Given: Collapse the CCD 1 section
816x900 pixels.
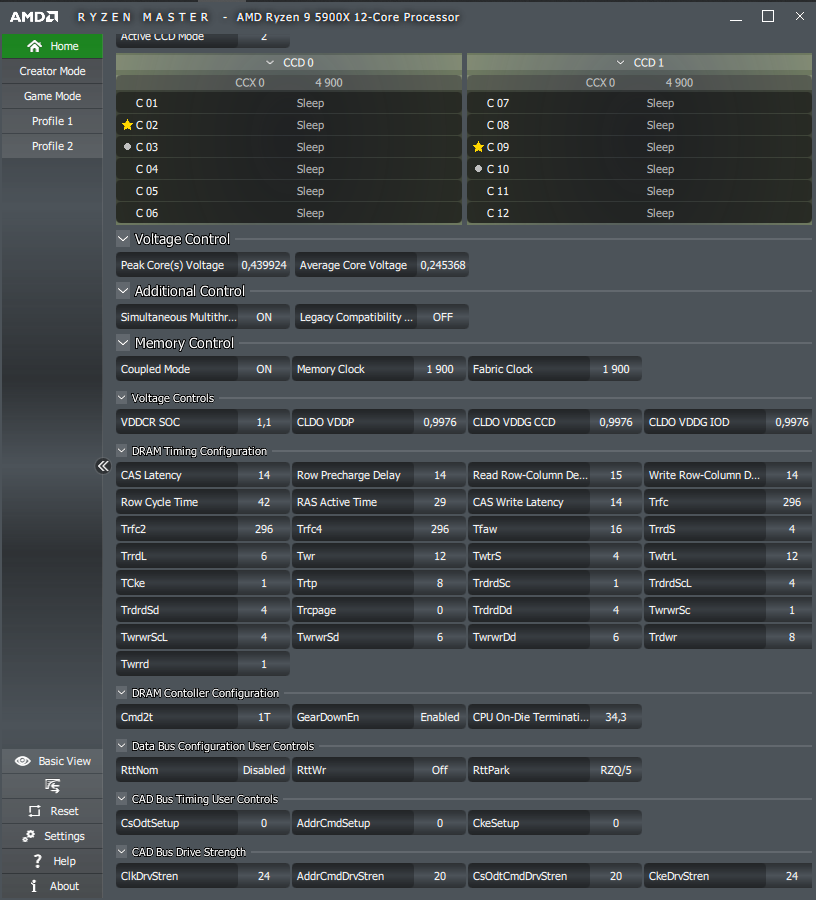Looking at the screenshot, I should point(620,62).
